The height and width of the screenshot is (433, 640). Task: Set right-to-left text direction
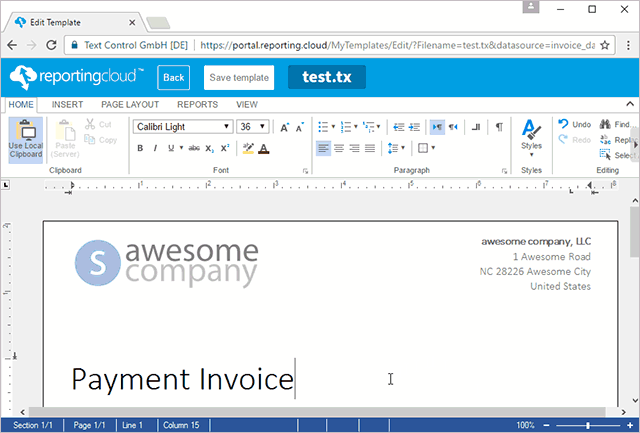click(453, 127)
